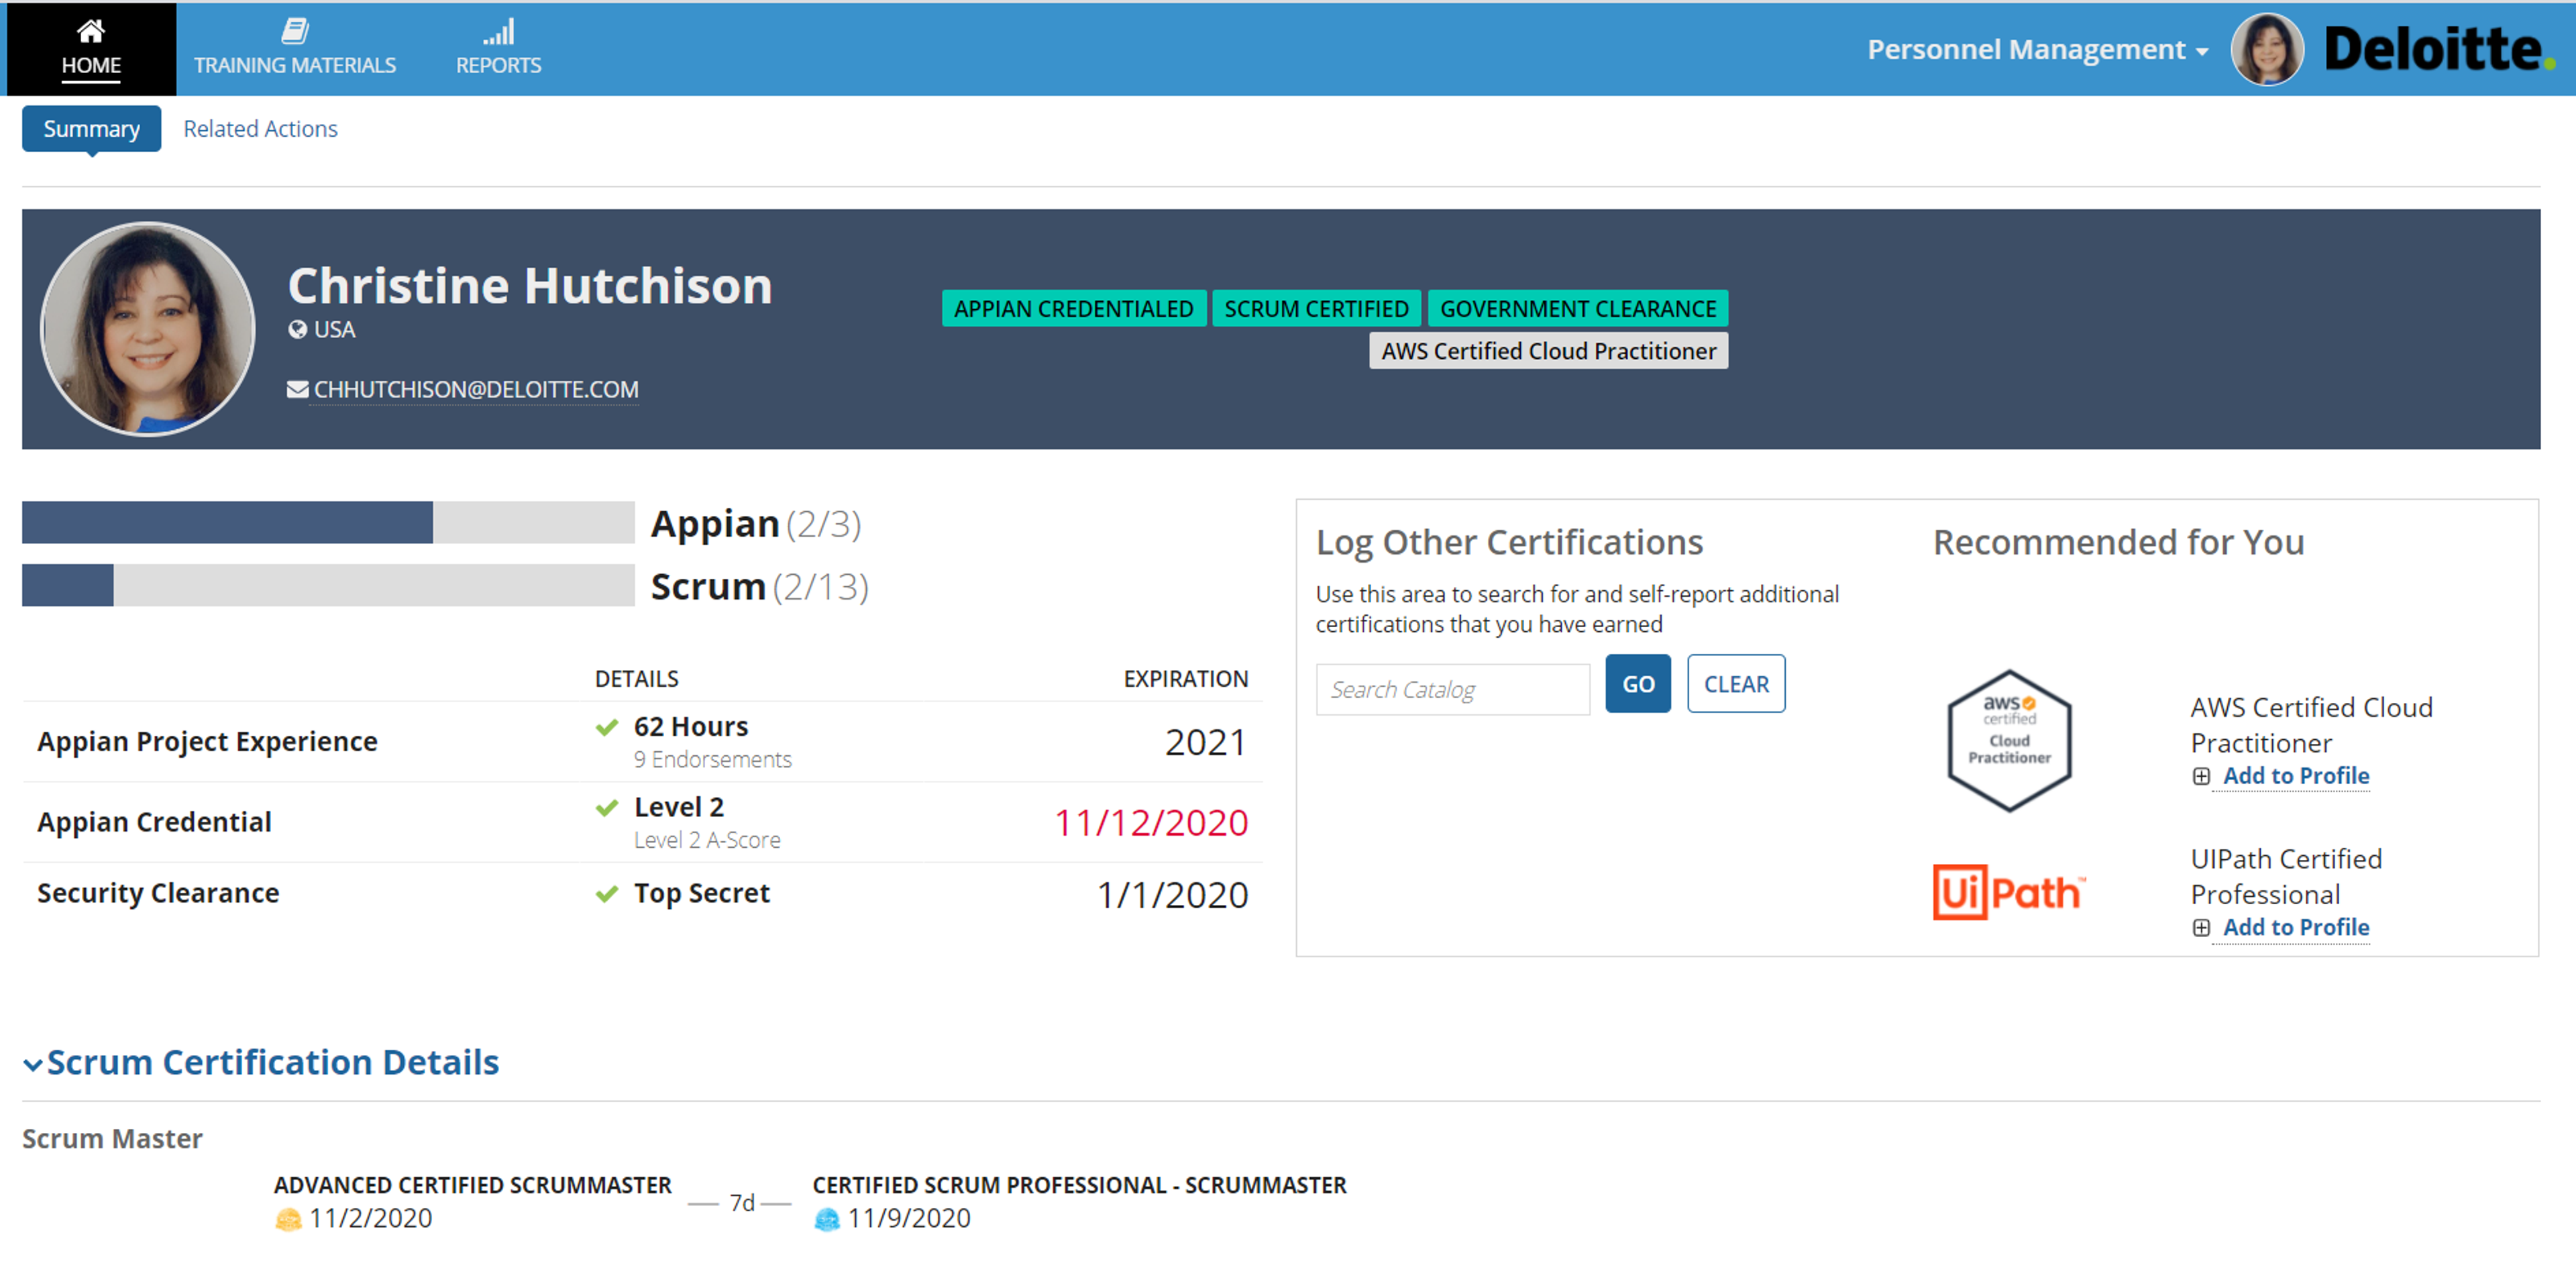Click the UiPath logo
Screen dimensions: 2576x1261
click(2009, 892)
